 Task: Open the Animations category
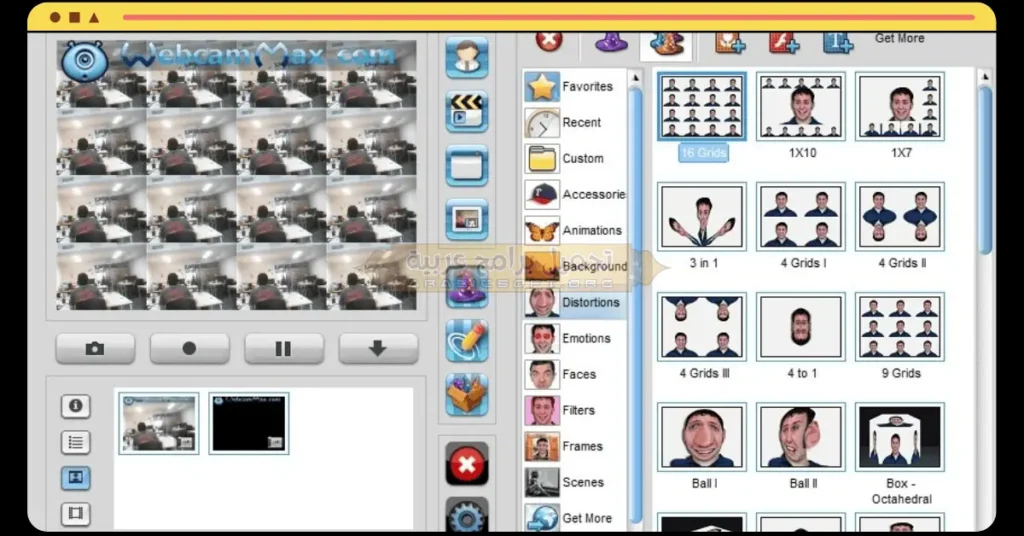coord(575,230)
